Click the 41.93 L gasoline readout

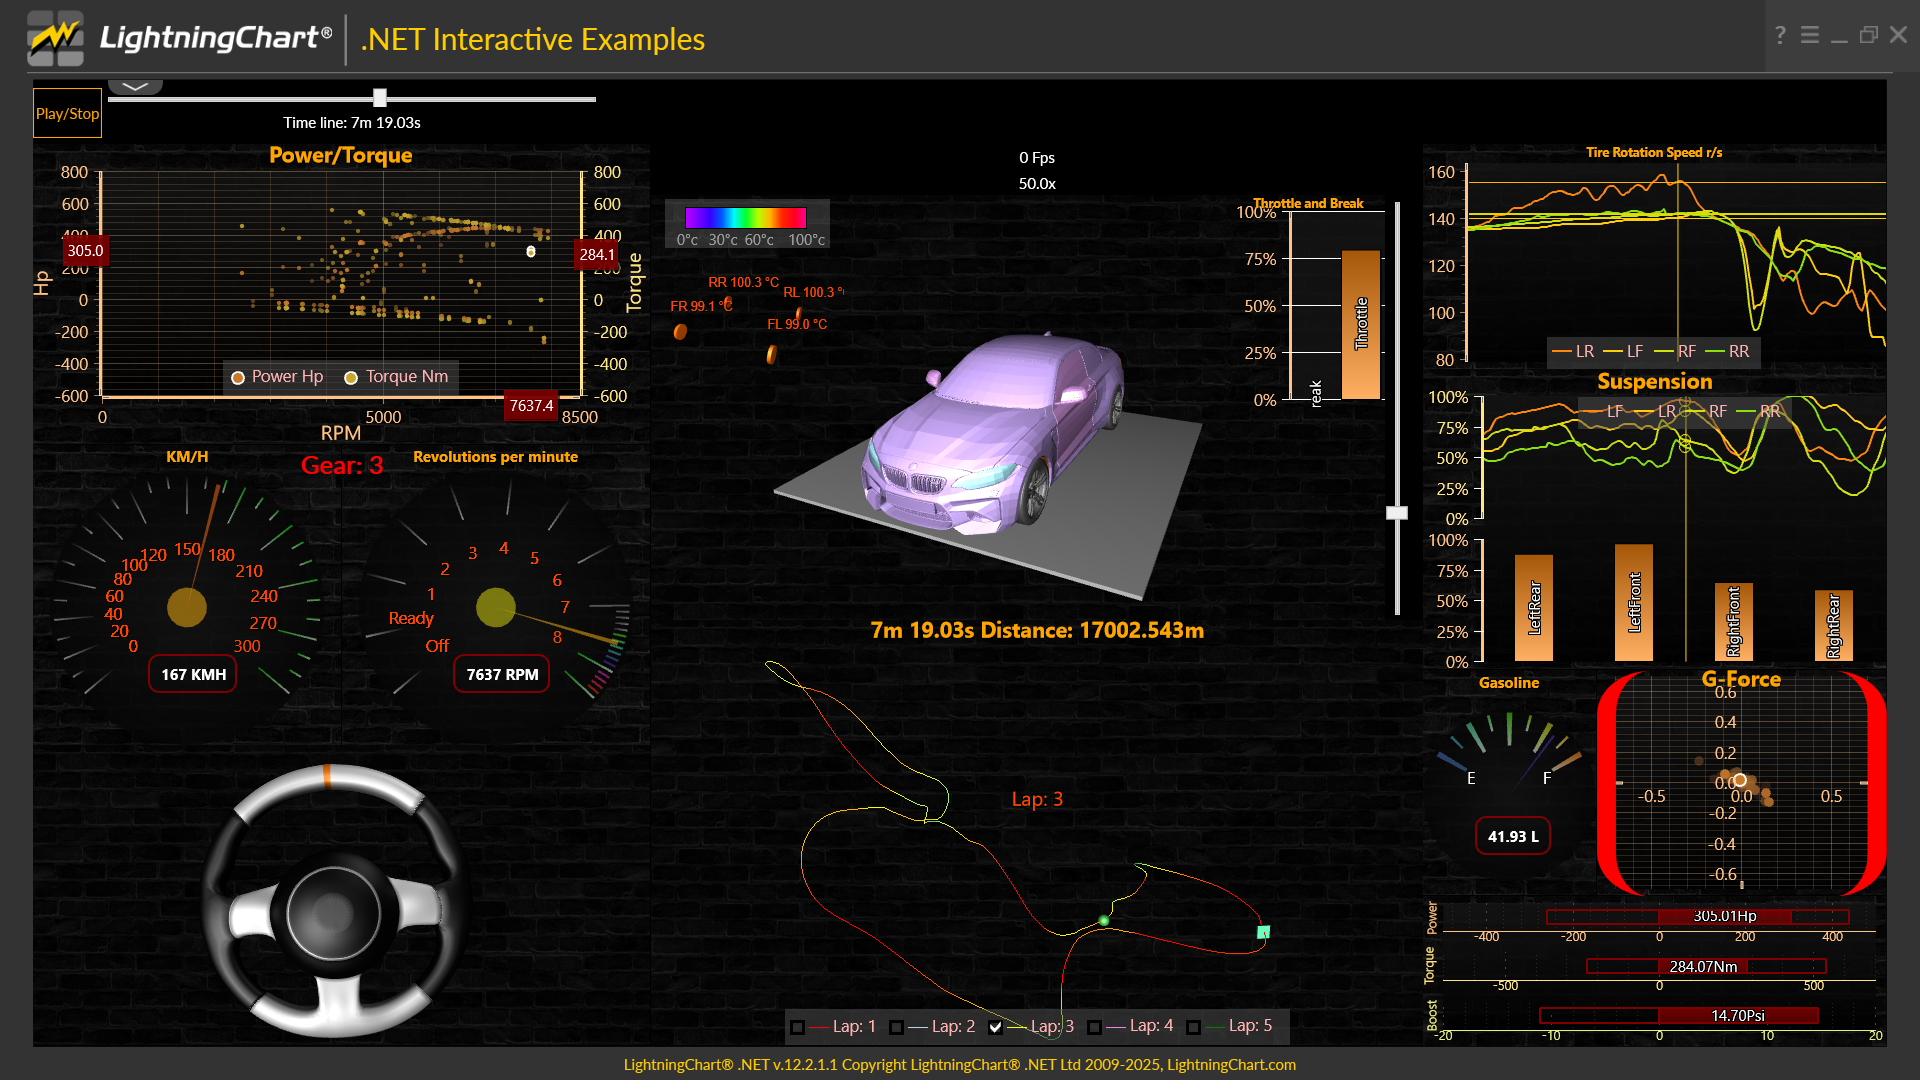coord(1513,836)
